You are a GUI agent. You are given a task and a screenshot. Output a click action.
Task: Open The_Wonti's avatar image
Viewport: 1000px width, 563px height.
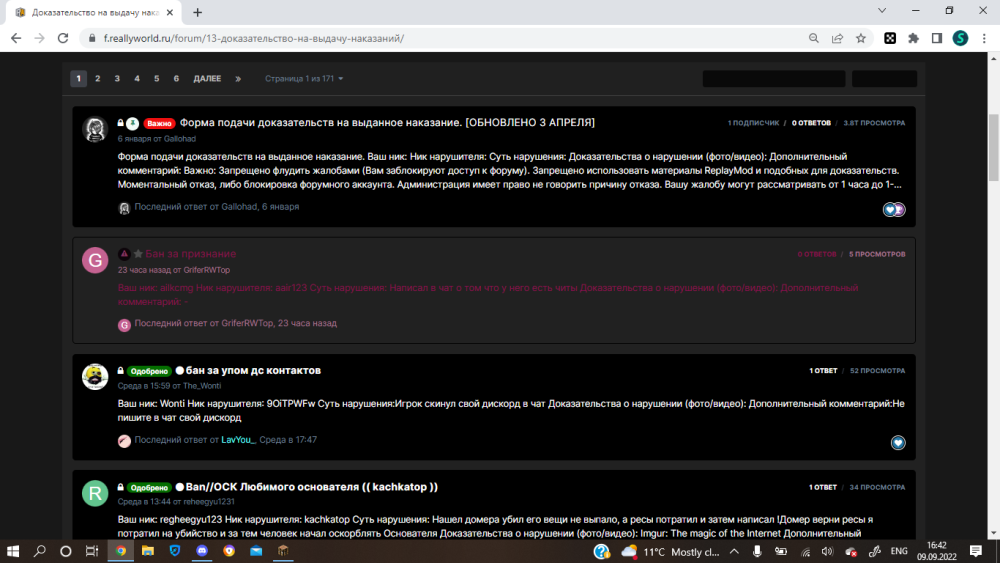(x=95, y=377)
